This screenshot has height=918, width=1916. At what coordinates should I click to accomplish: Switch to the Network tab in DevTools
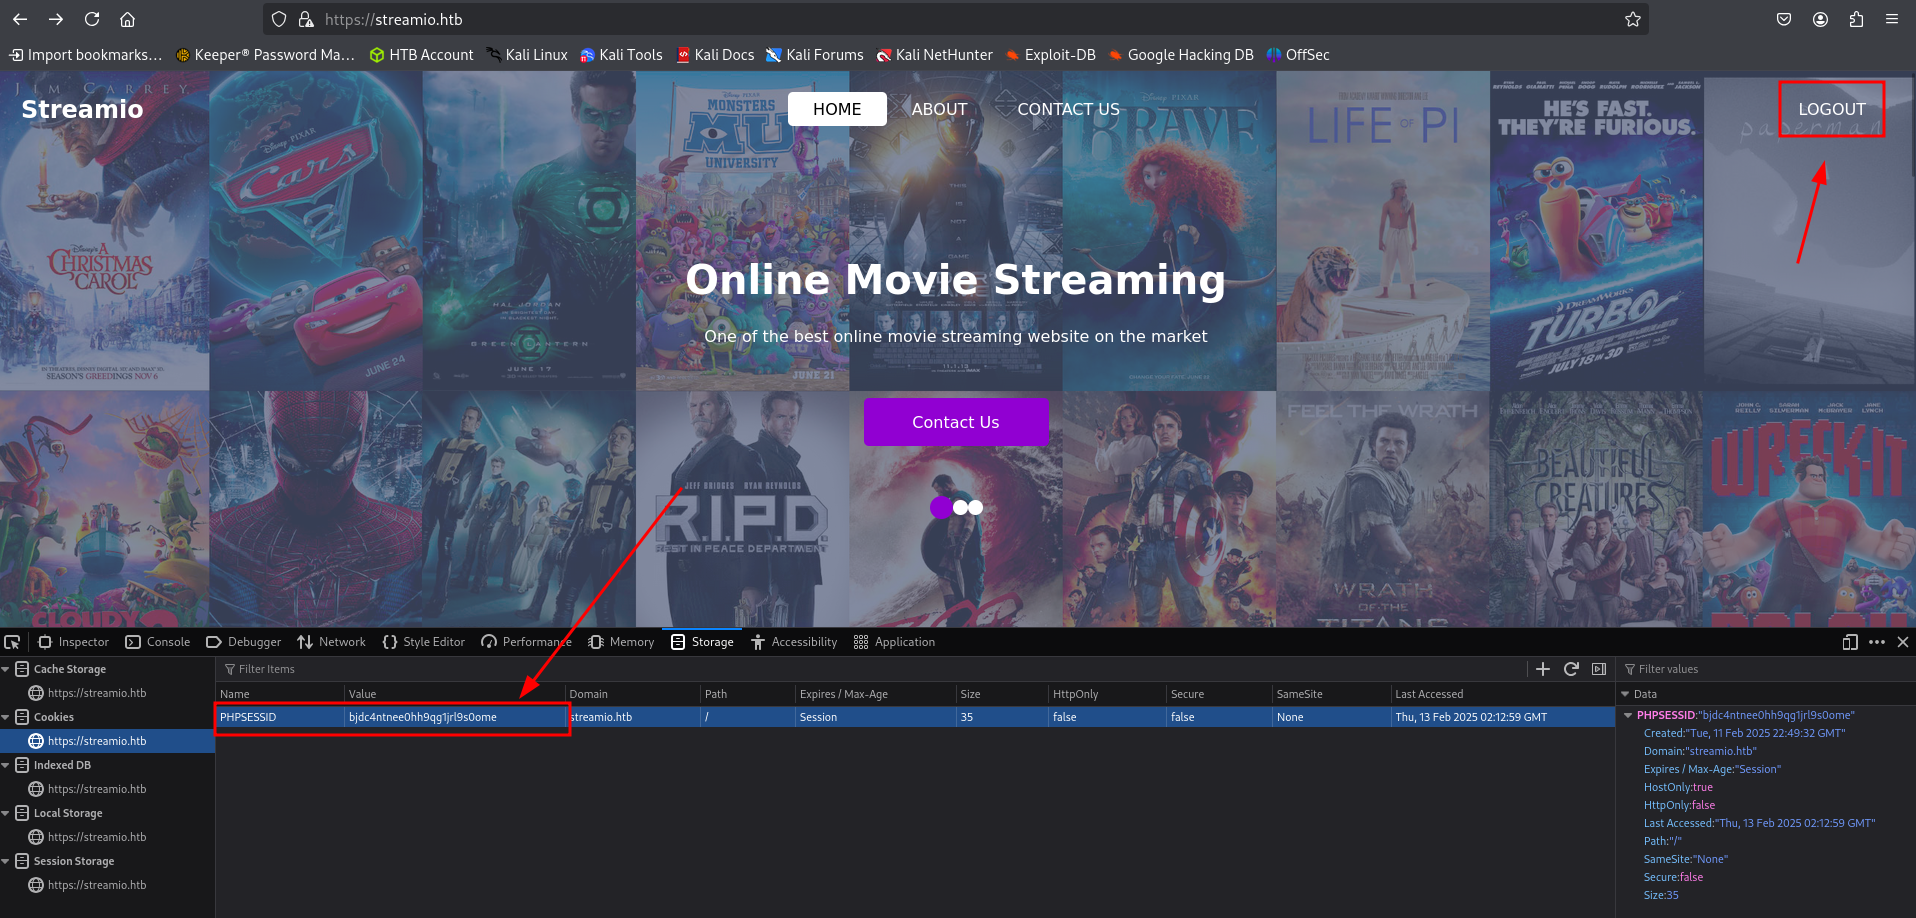[x=331, y=642]
